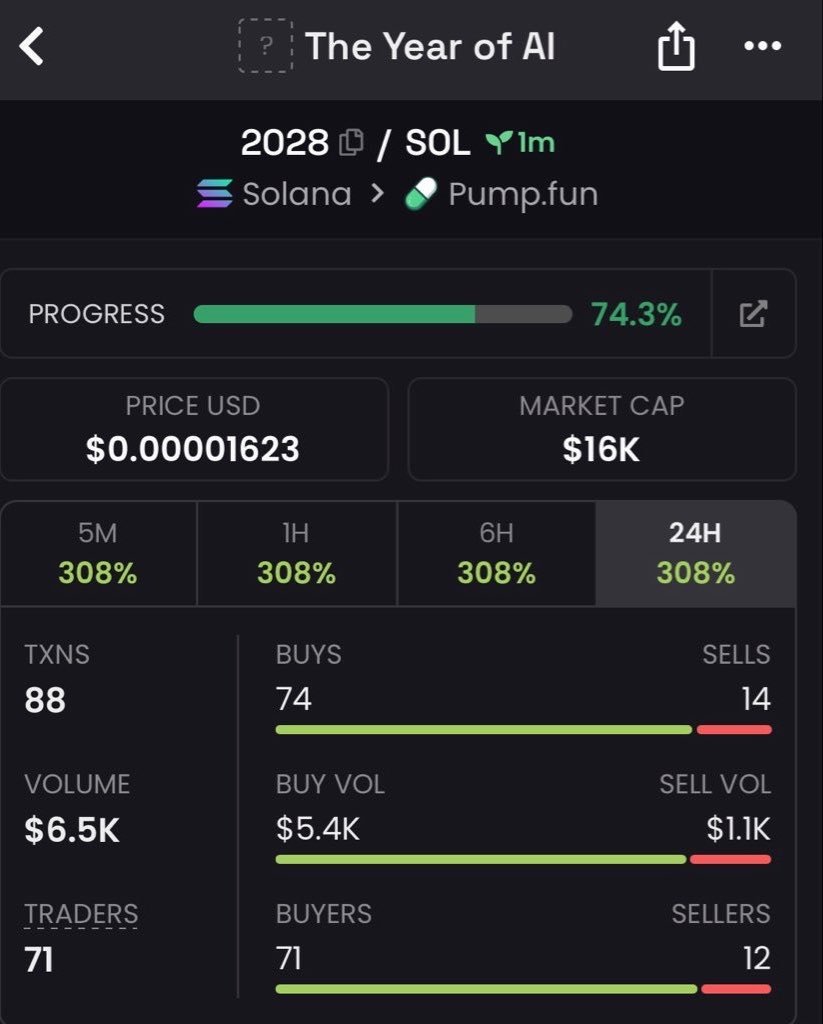Click the underlined Traders label

(x=81, y=914)
